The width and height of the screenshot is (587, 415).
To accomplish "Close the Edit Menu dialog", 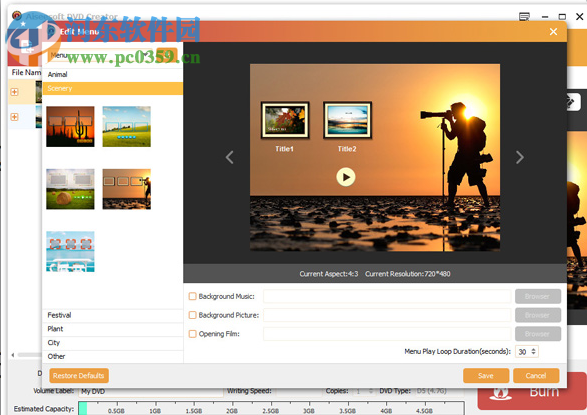I will click(553, 31).
